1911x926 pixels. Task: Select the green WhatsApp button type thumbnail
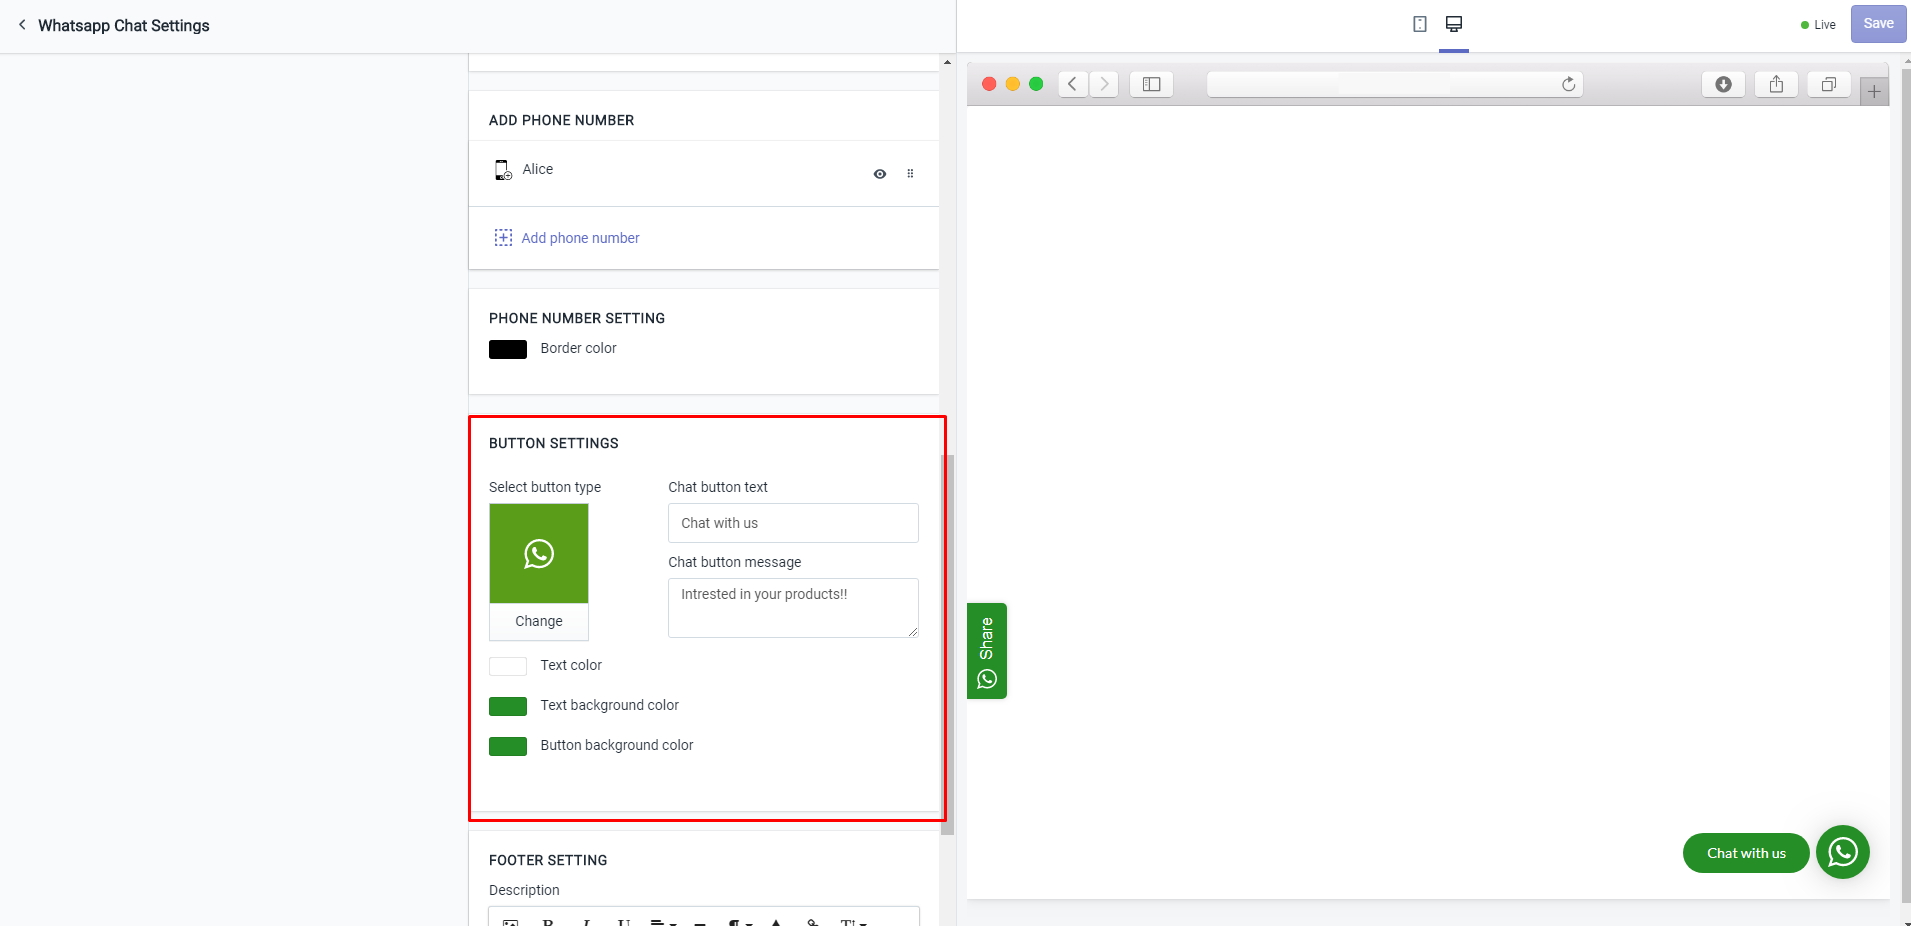[539, 553]
